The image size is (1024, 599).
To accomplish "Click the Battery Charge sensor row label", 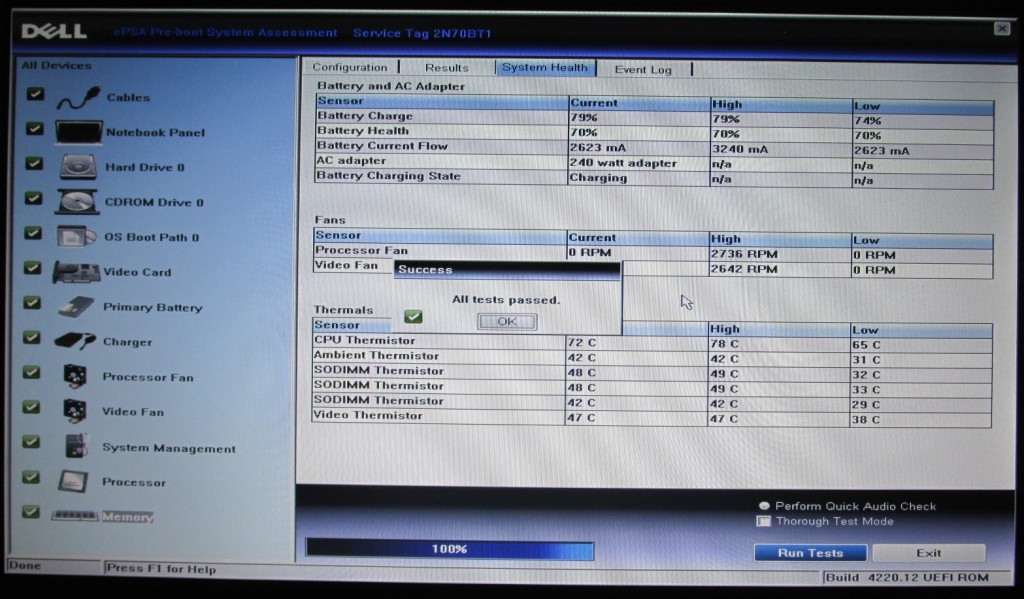I will pyautogui.click(x=365, y=116).
